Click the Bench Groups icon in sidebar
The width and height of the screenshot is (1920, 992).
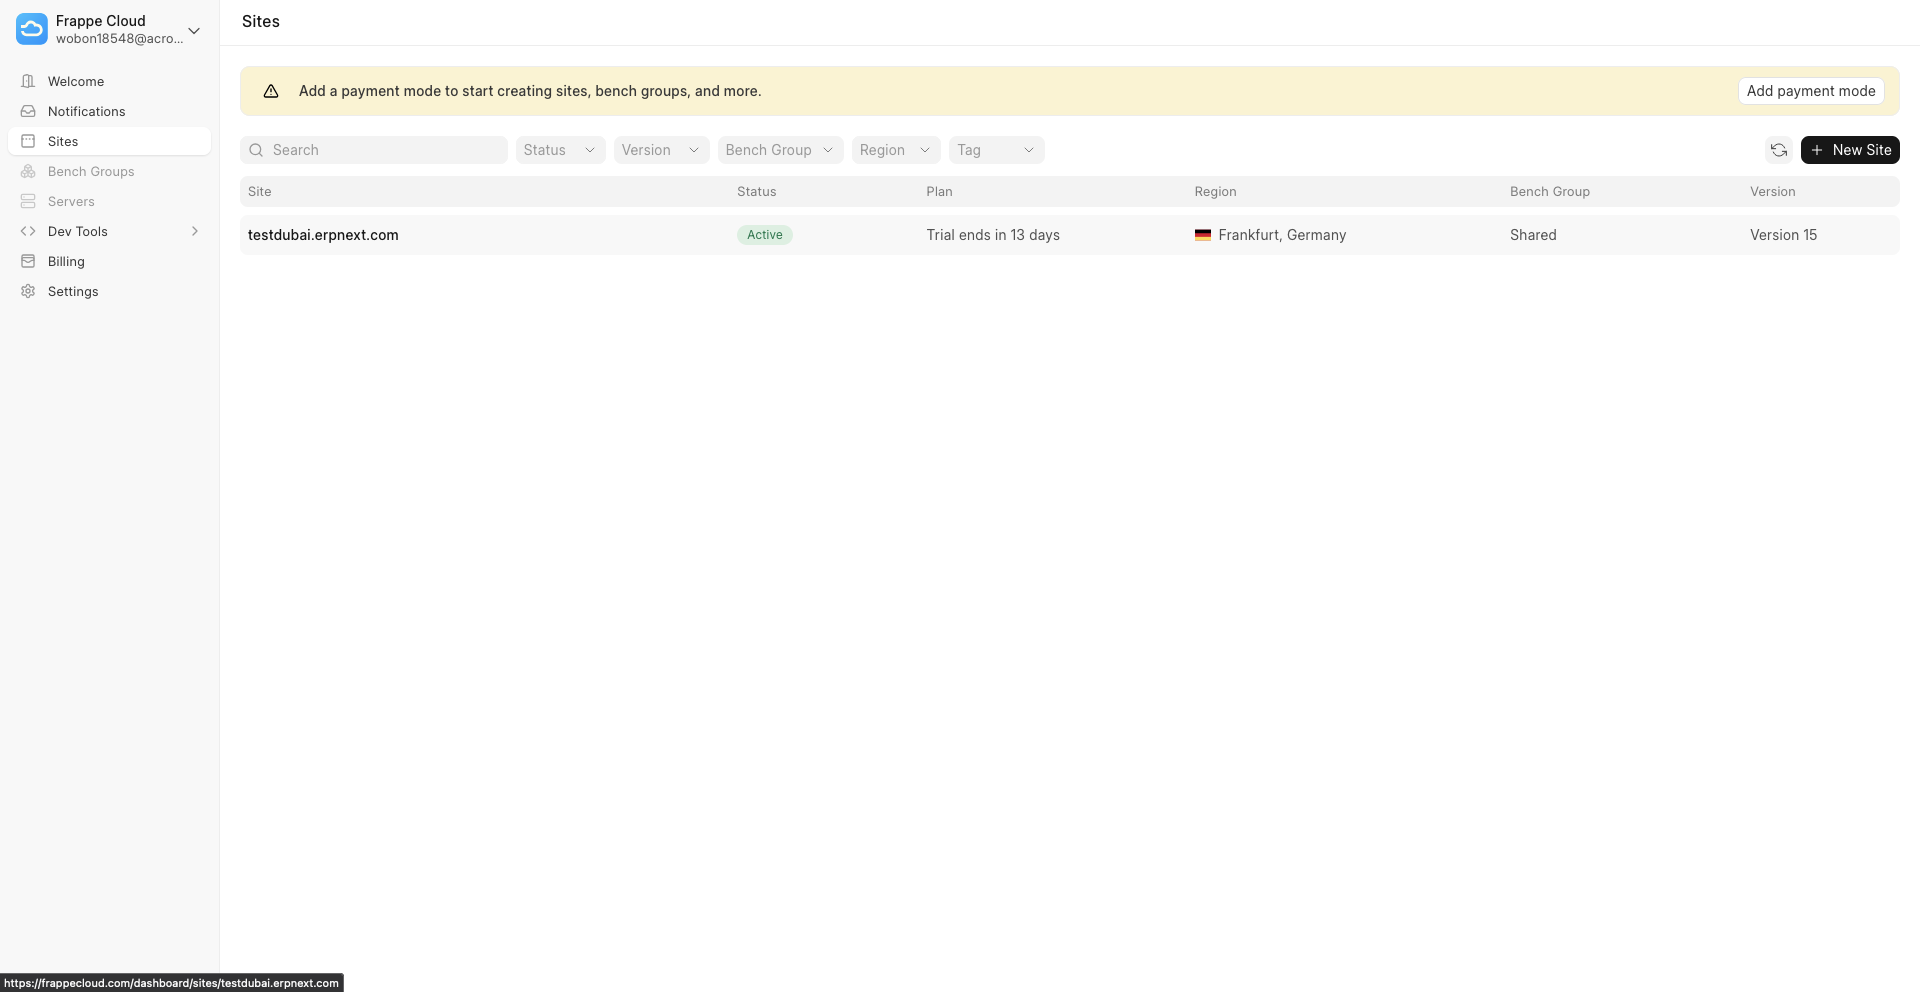point(27,171)
